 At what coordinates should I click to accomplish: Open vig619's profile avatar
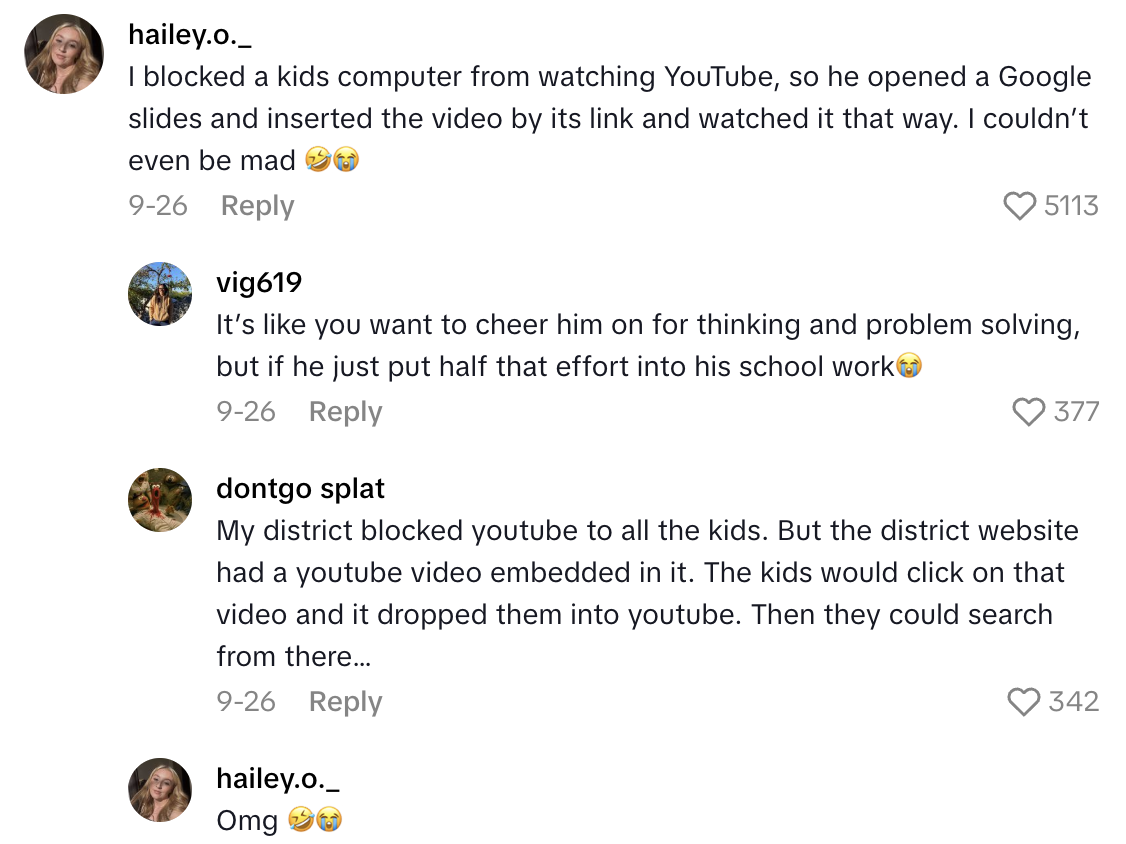[x=159, y=295]
